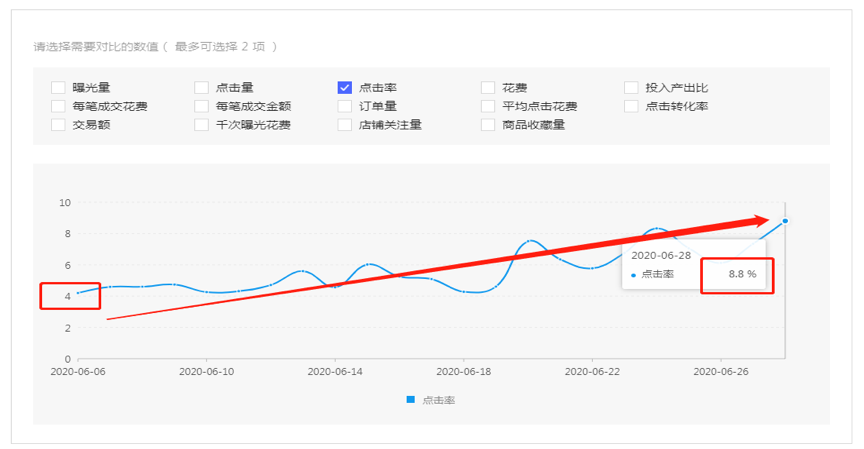The image size is (864, 449).
Task: Select the 花费 metric checkbox
Action: 488,88
